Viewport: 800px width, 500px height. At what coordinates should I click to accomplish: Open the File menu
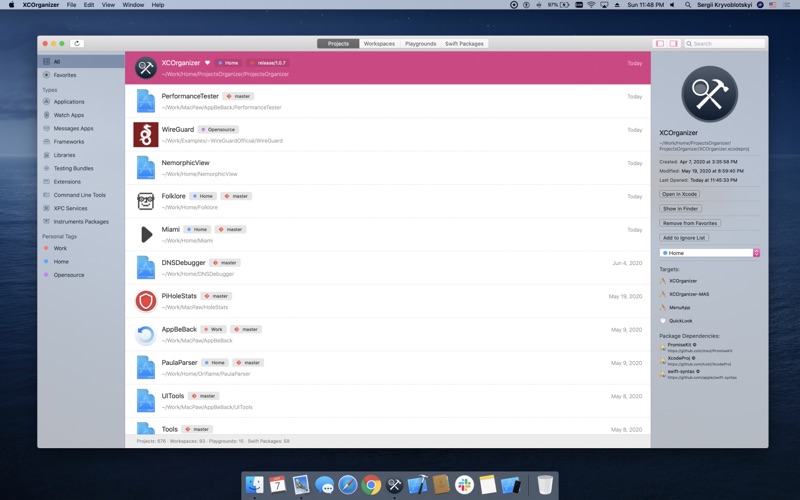click(71, 5)
